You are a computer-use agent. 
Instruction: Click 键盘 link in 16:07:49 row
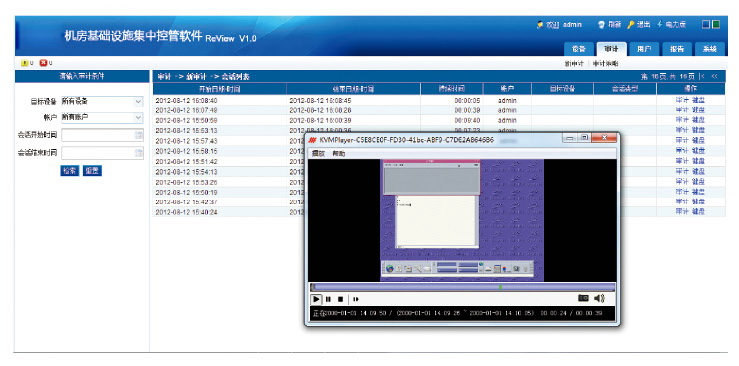[698, 110]
